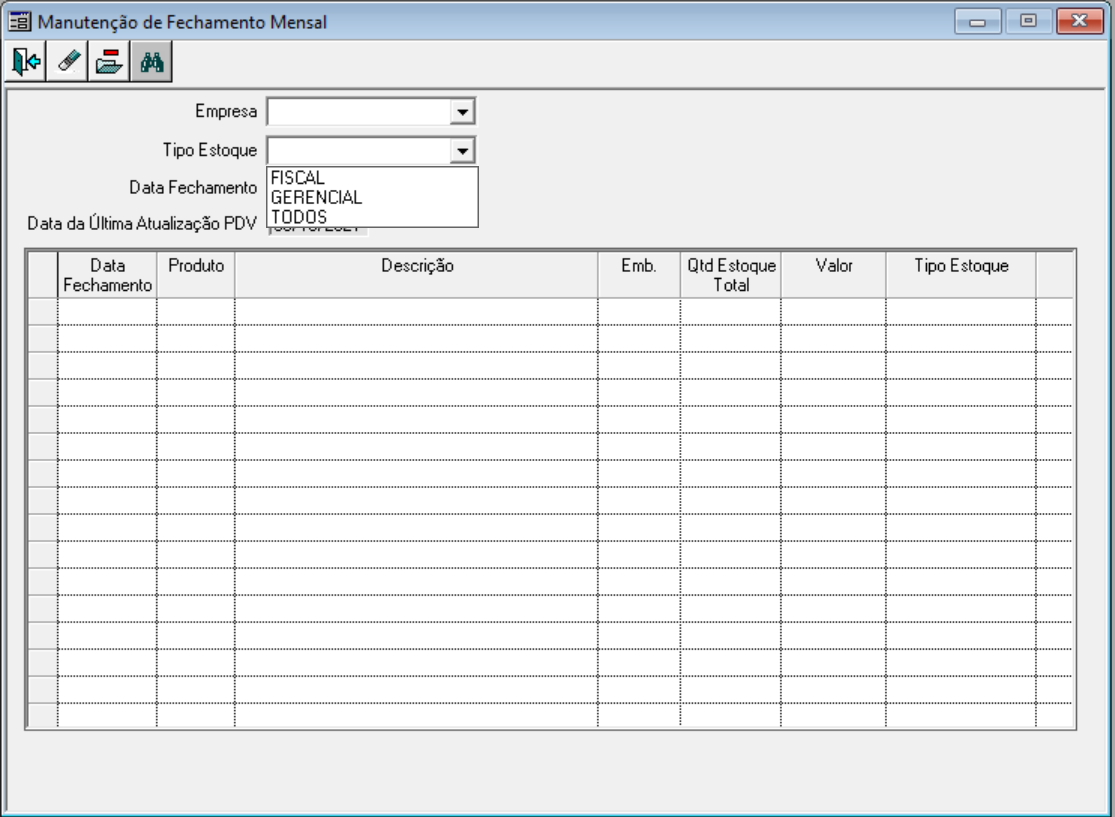Maximize the Manutenção de Fechamento Mensal window
Viewport: 1115px width, 817px height.
click(x=1028, y=21)
